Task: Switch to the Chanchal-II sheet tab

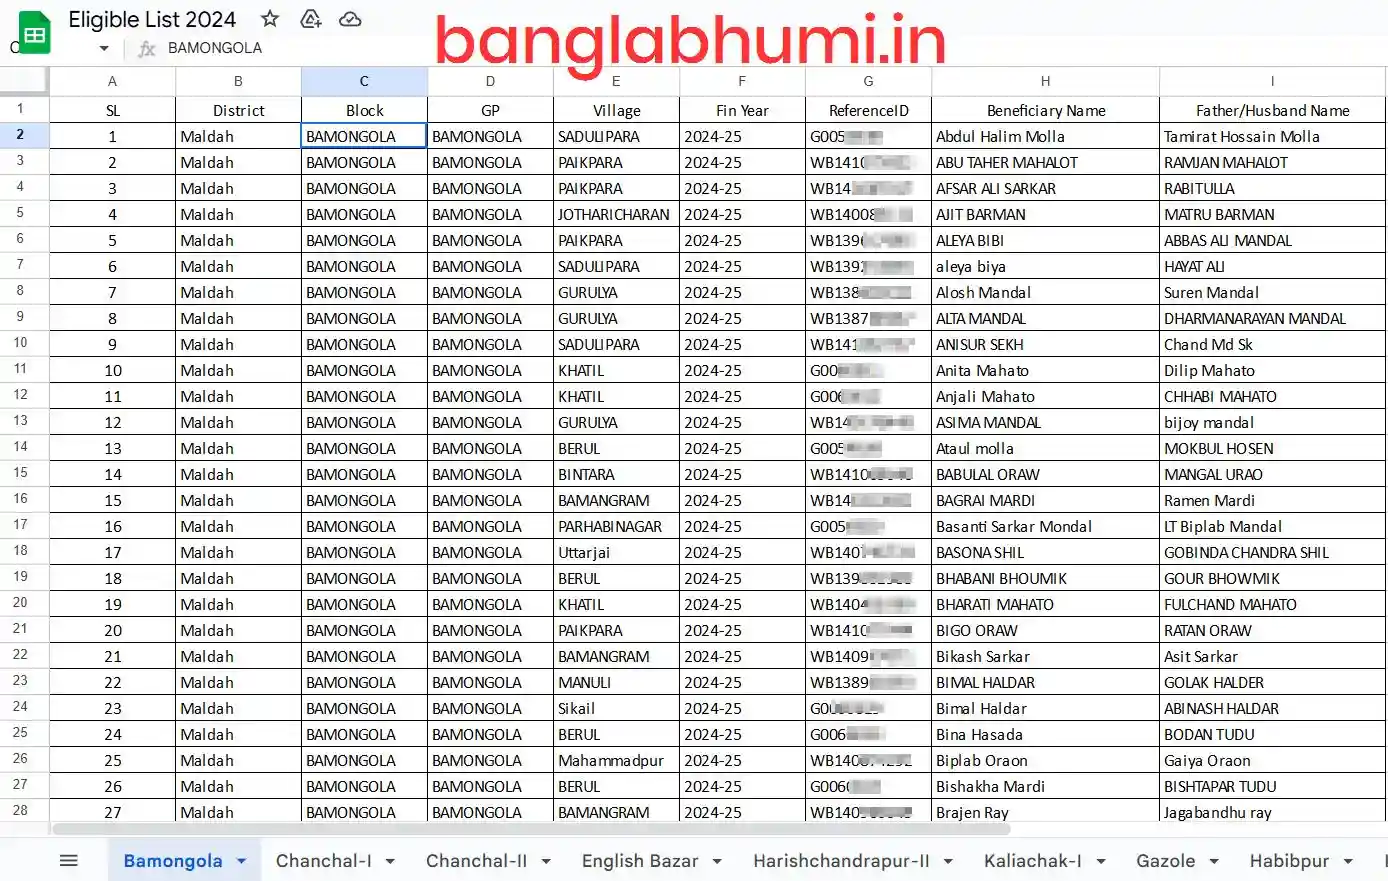Action: pyautogui.click(x=476, y=861)
